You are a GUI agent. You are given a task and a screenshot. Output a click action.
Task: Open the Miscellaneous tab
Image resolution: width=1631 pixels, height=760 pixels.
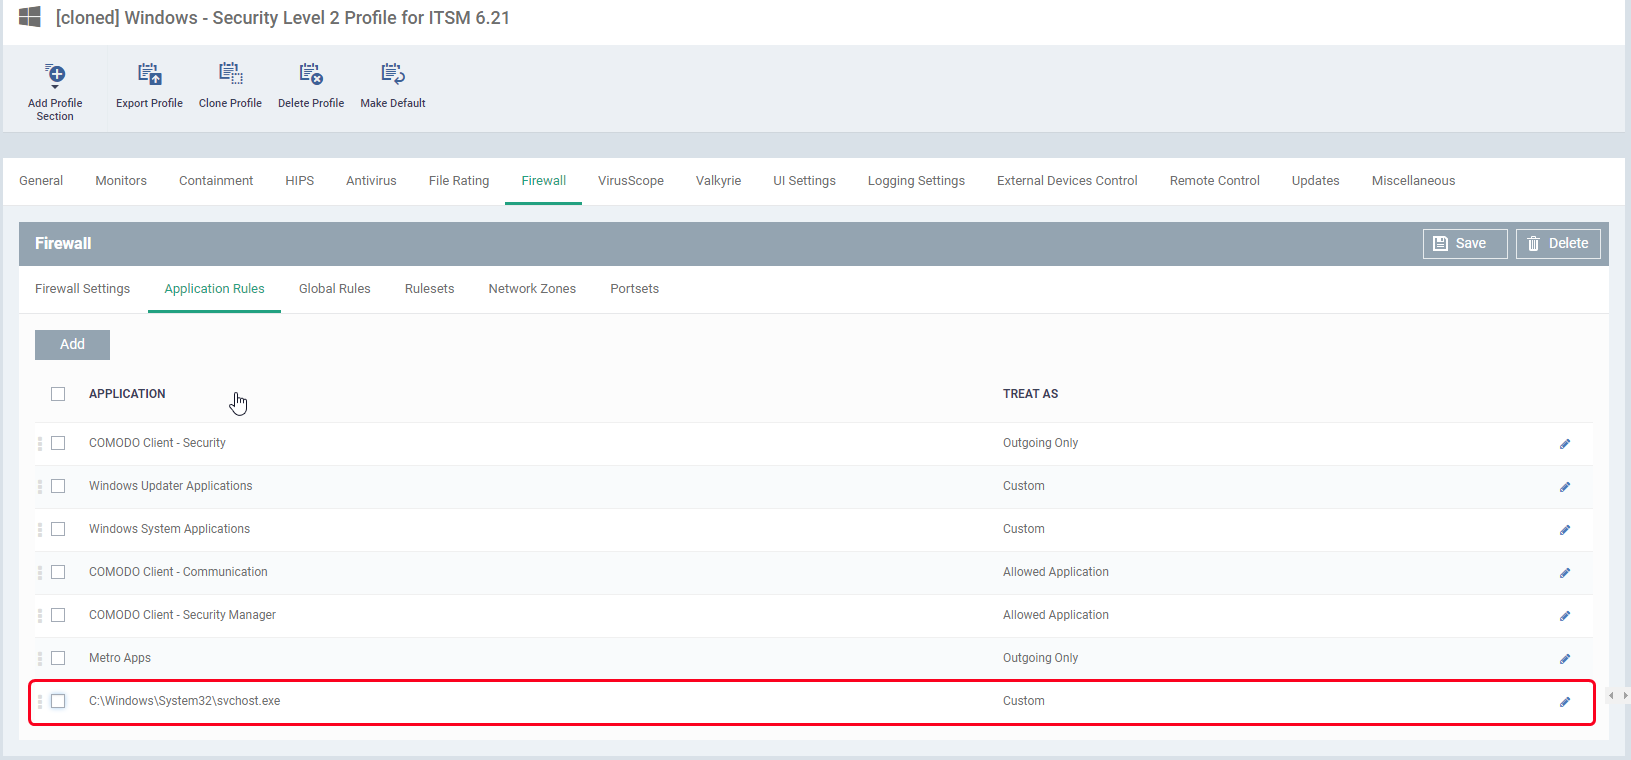pyautogui.click(x=1413, y=181)
